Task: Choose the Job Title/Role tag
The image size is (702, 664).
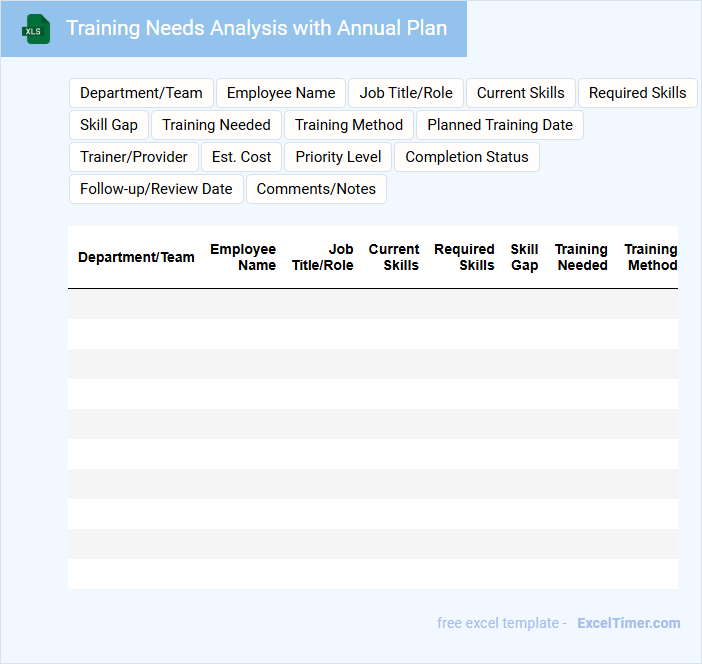Action: point(406,93)
